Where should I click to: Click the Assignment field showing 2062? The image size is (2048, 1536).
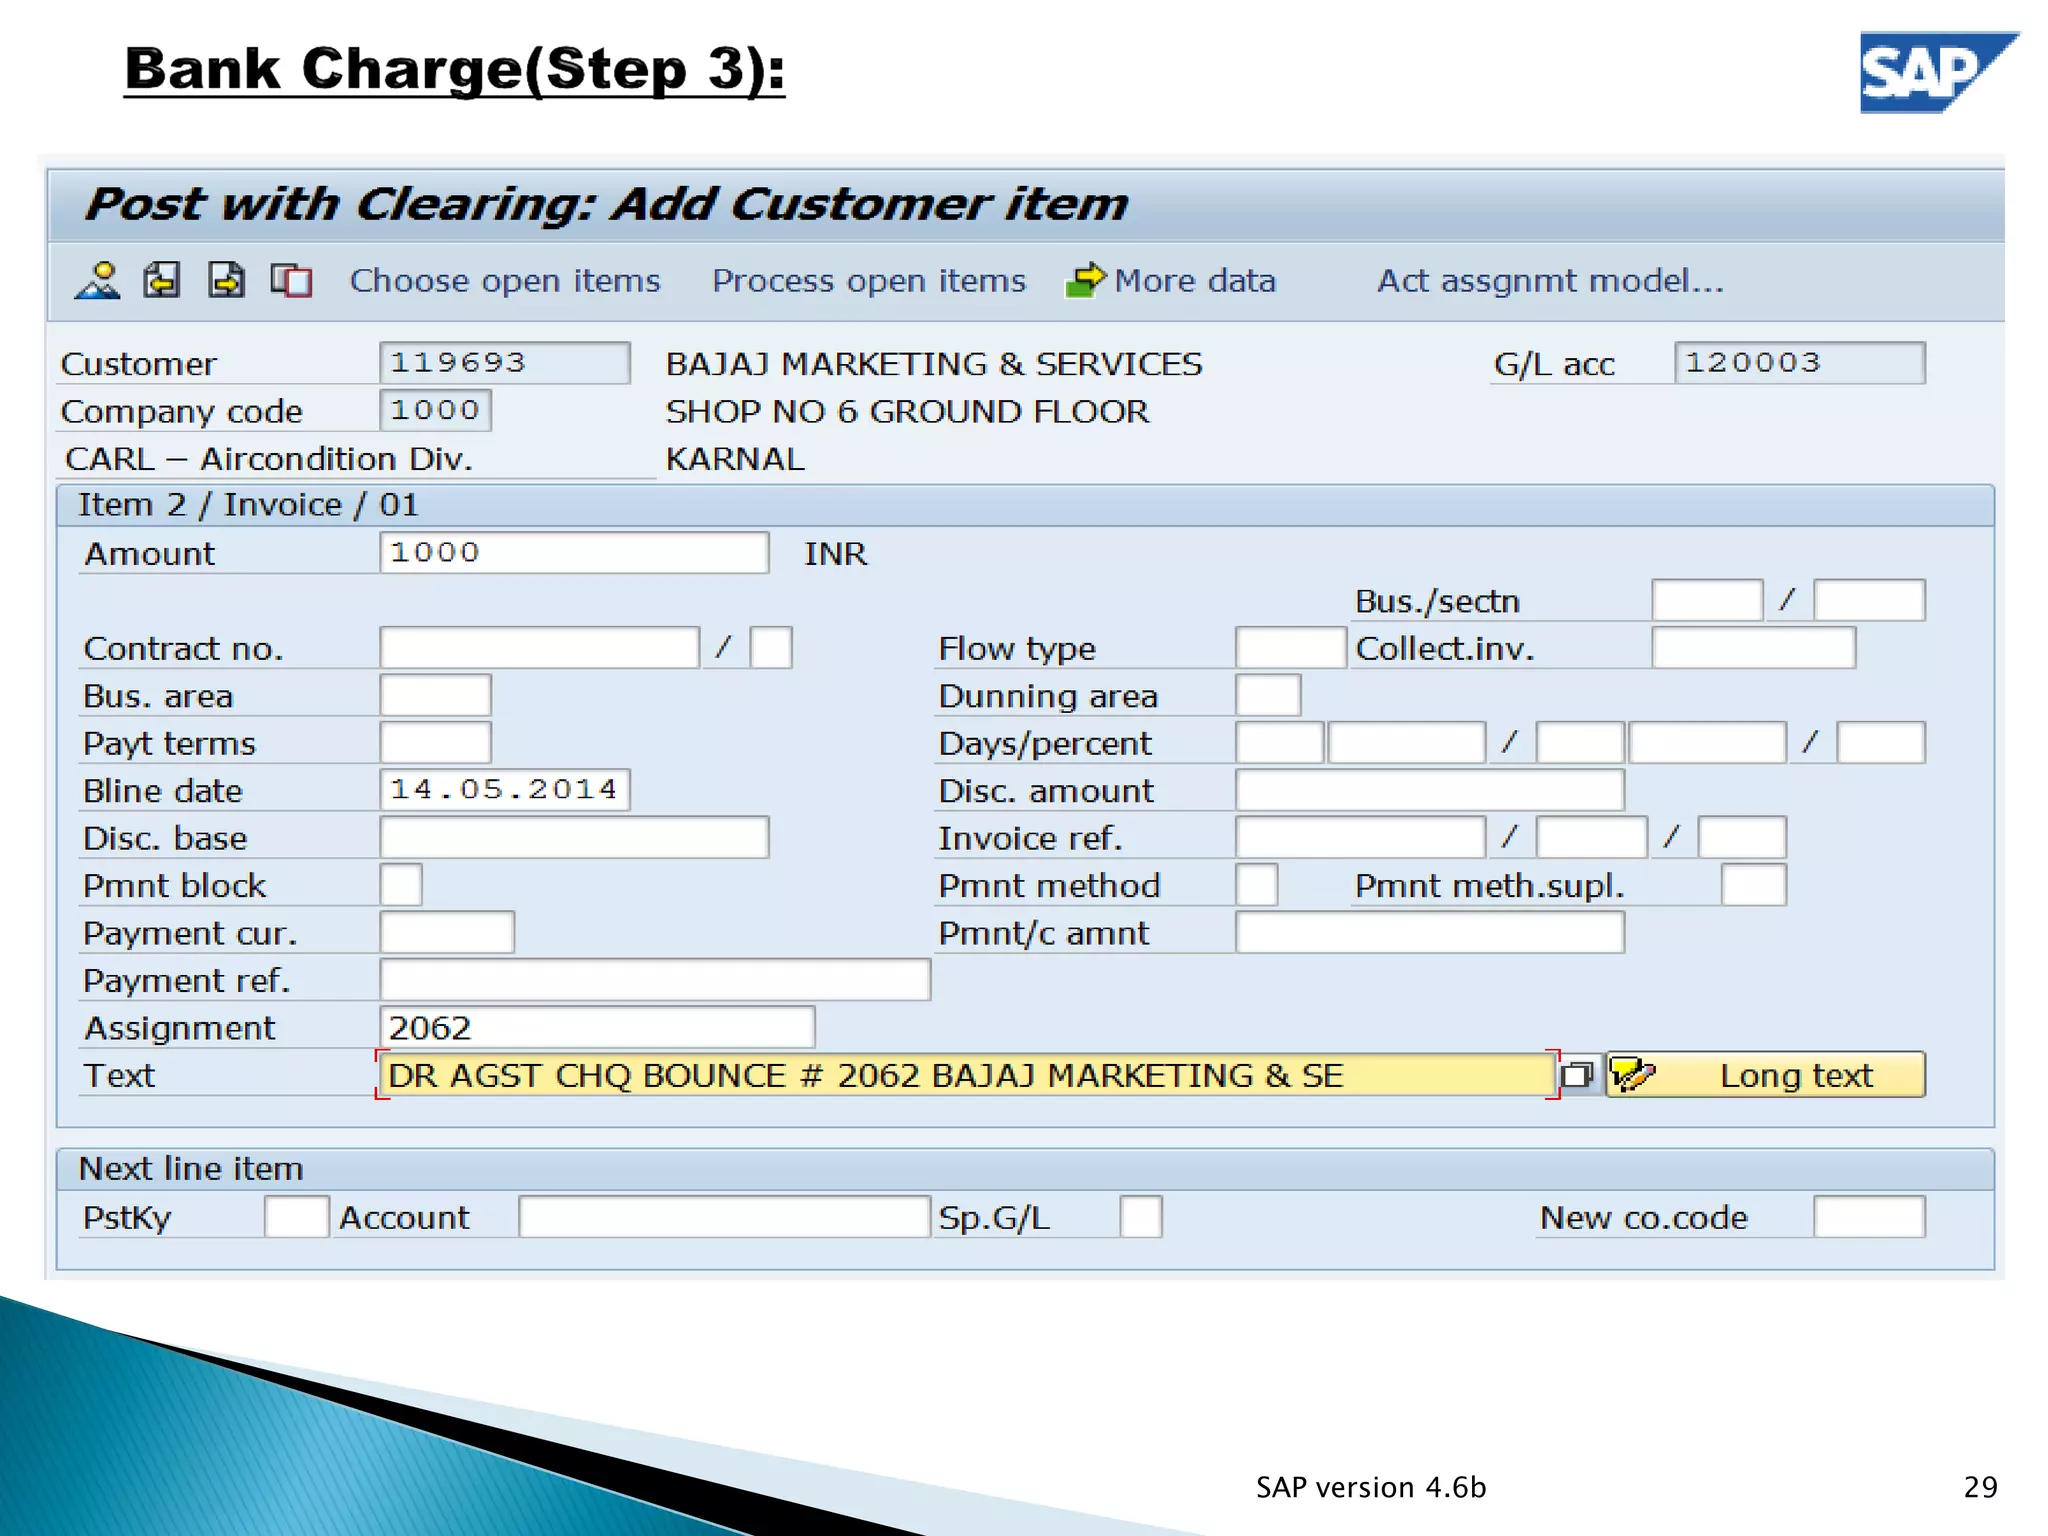tap(597, 1028)
